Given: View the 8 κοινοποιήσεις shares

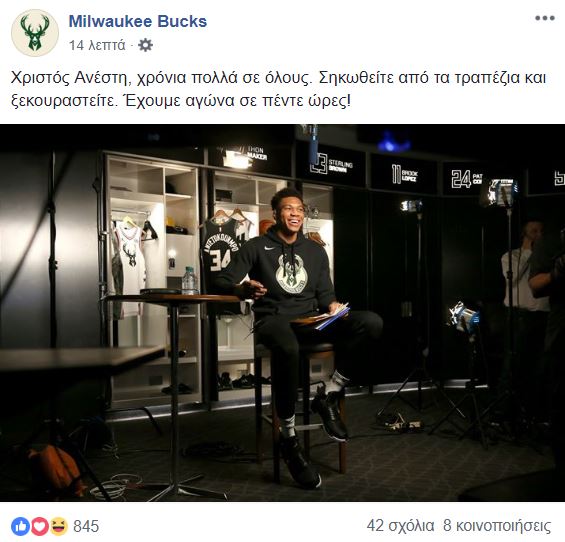Looking at the screenshot, I should (x=497, y=526).
